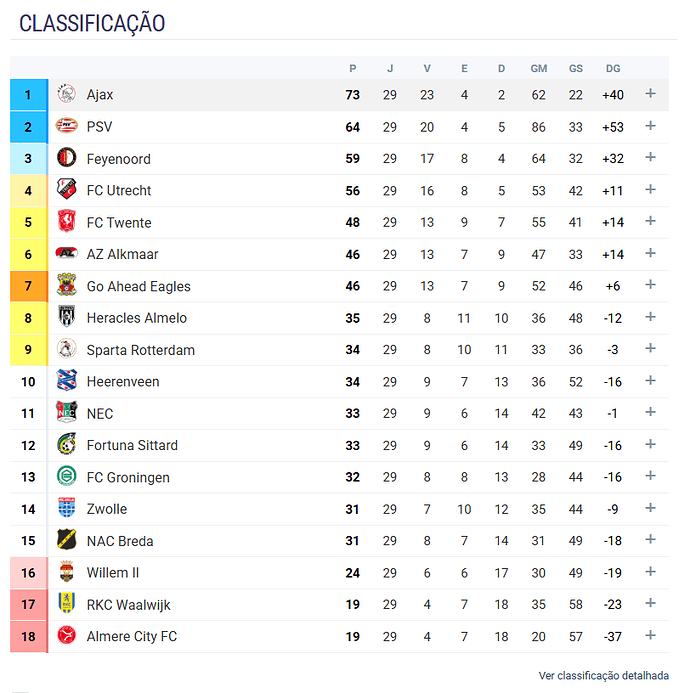The width and height of the screenshot is (690, 693).
Task: Open the AZ Alkmaar logo
Action: pos(67,253)
